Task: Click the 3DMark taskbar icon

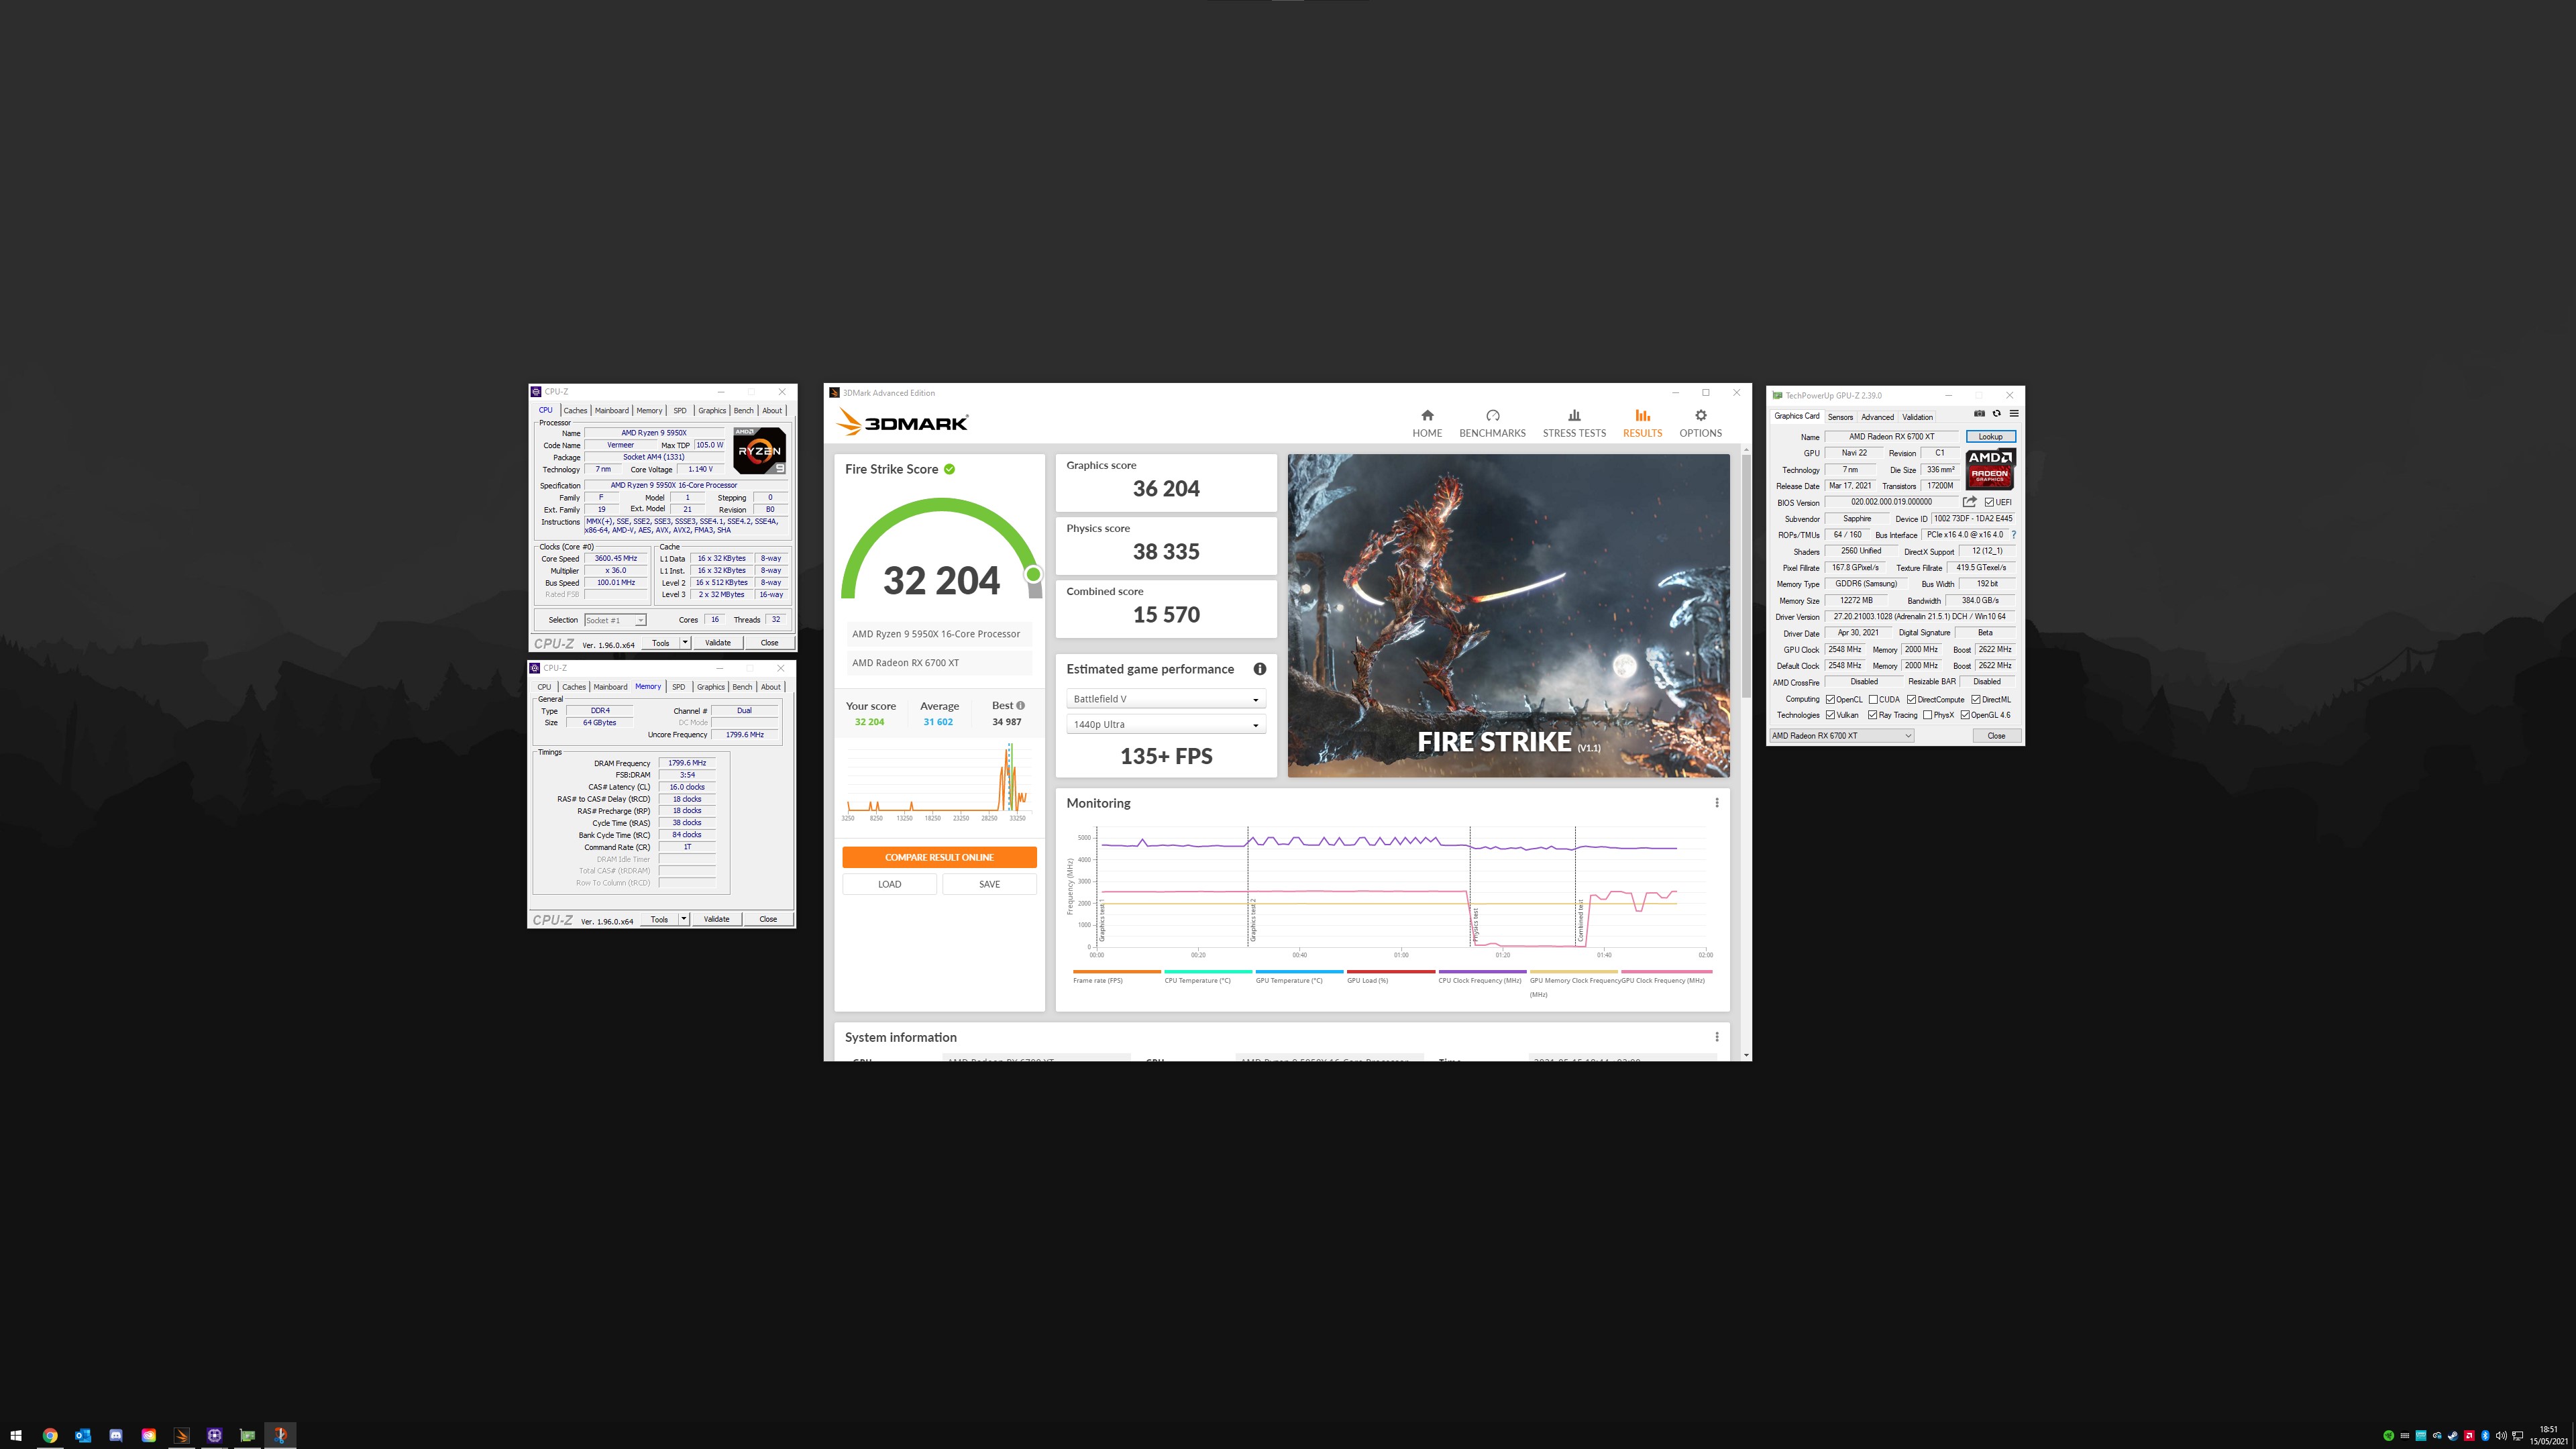Action: 181,1435
